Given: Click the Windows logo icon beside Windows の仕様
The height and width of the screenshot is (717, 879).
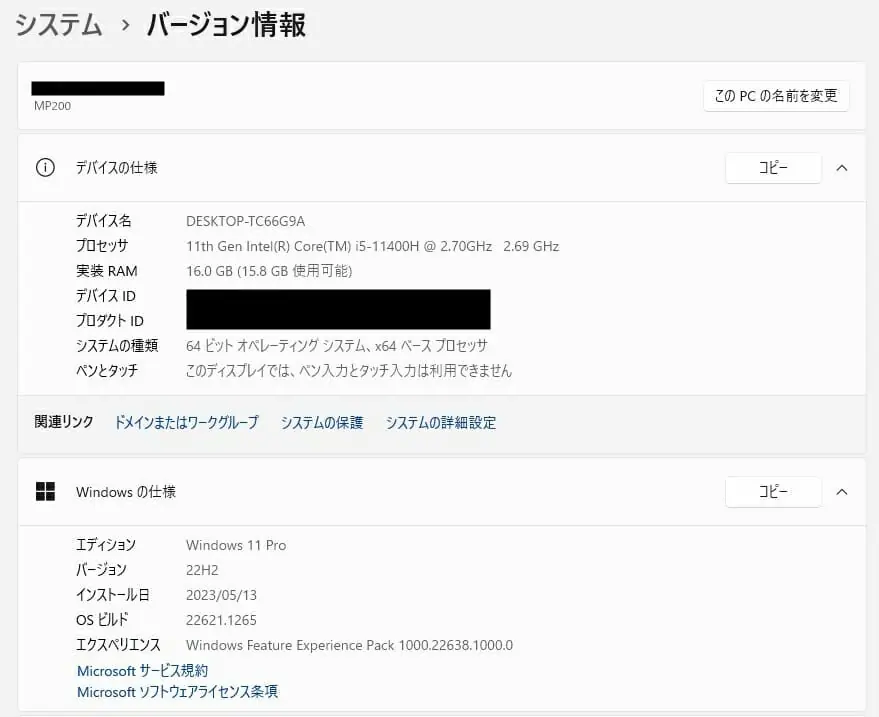Looking at the screenshot, I should pos(45,492).
